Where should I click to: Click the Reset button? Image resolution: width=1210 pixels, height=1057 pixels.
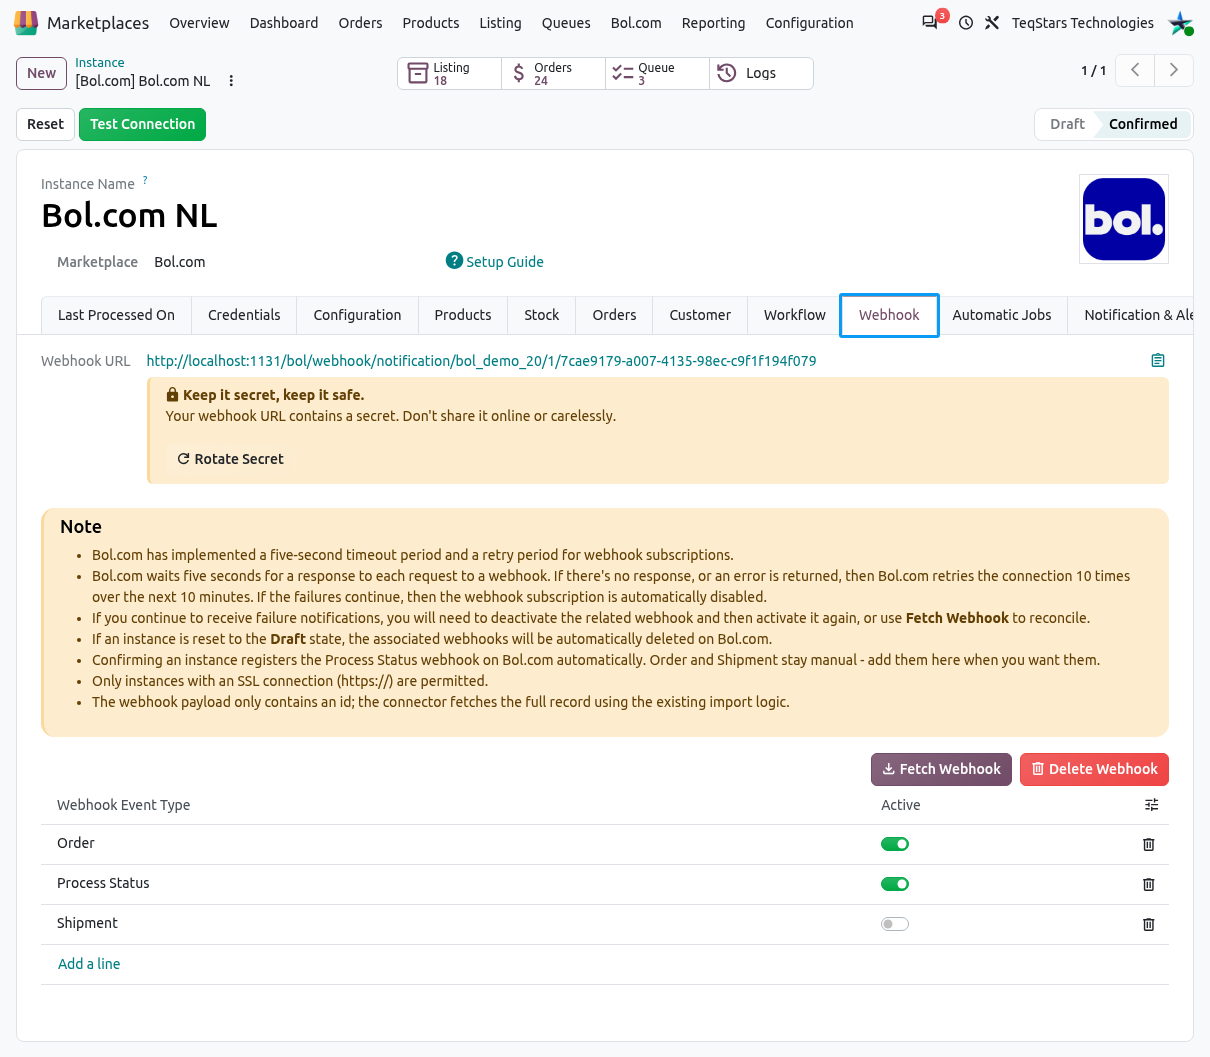45,124
